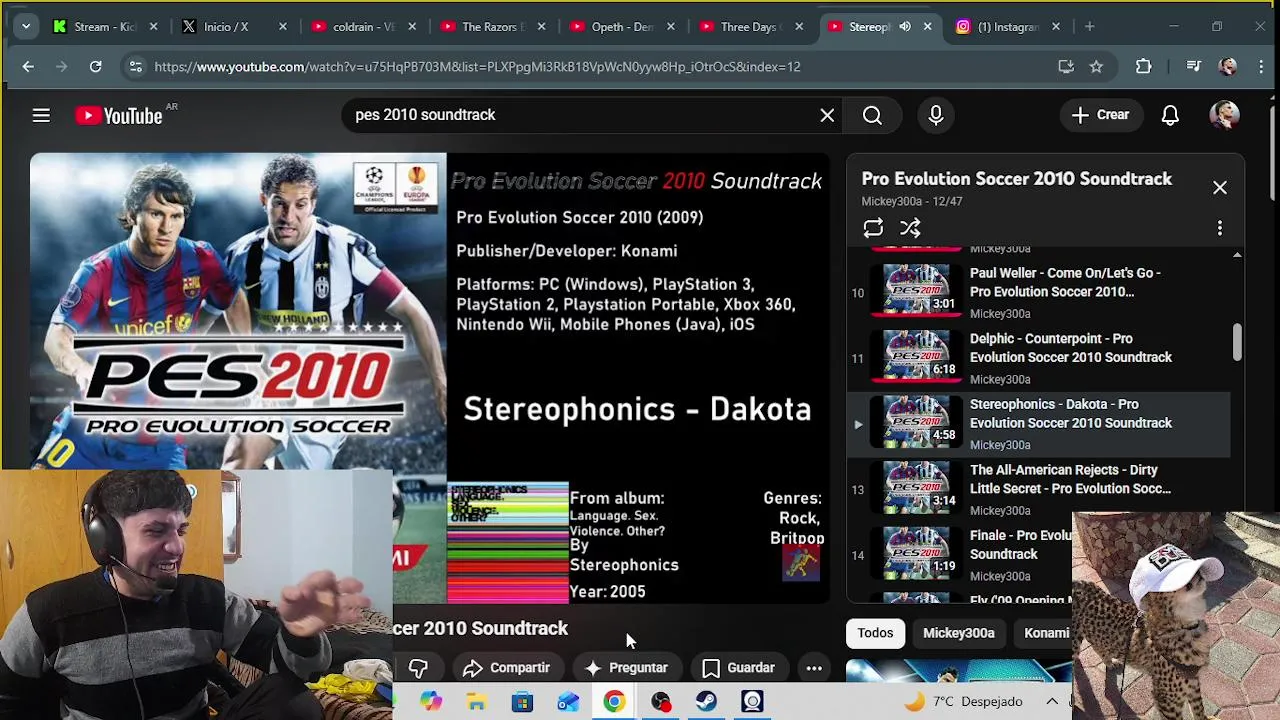Close the playlist panel
Screen dimensions: 1280x720
1220,188
